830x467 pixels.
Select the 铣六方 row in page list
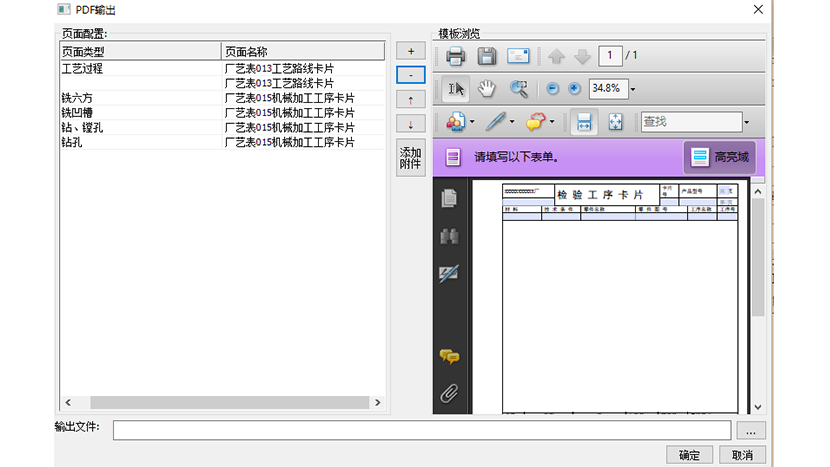point(140,98)
